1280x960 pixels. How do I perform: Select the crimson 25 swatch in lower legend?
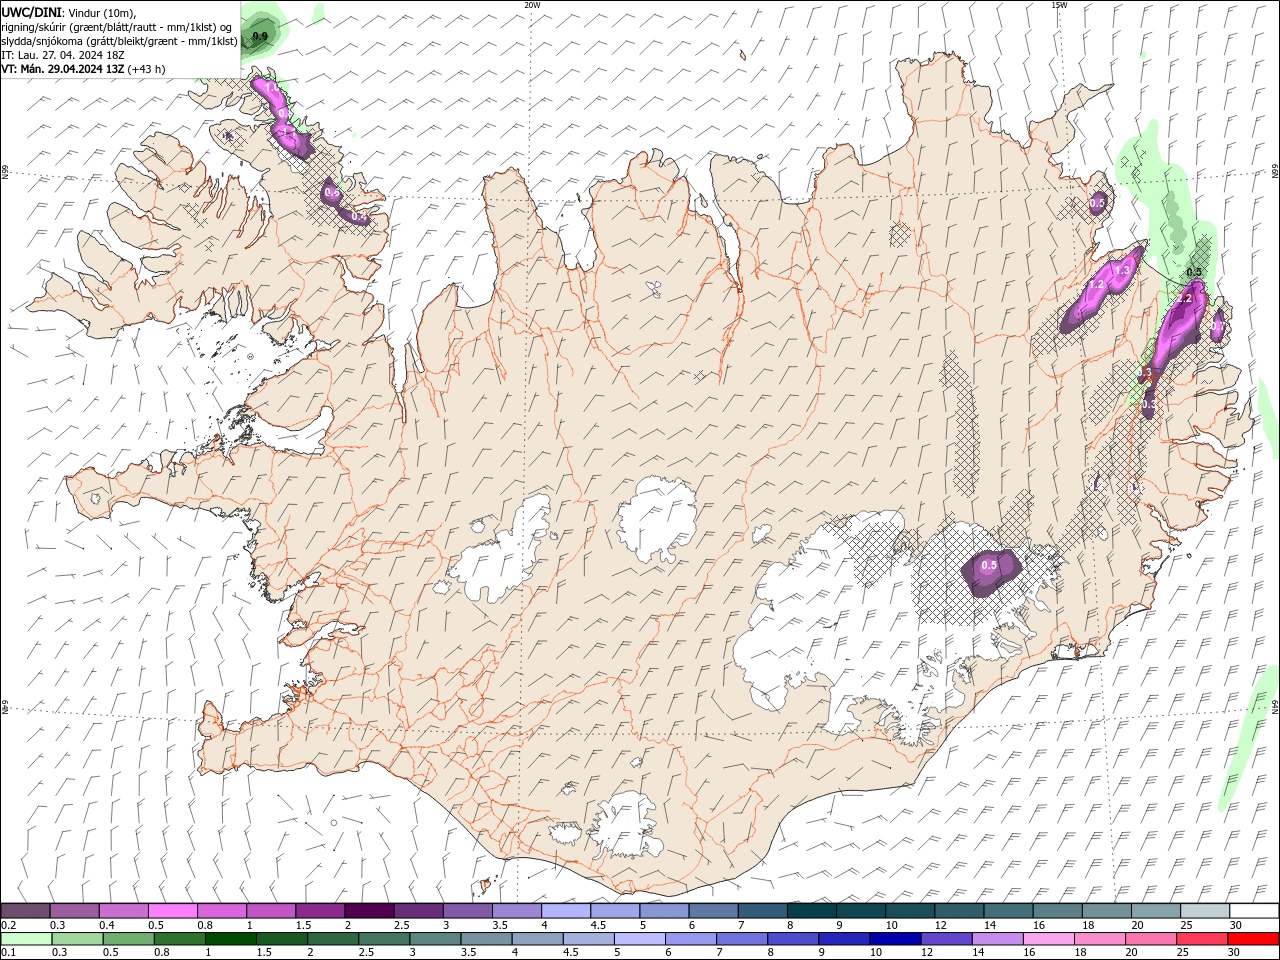[1203, 939]
